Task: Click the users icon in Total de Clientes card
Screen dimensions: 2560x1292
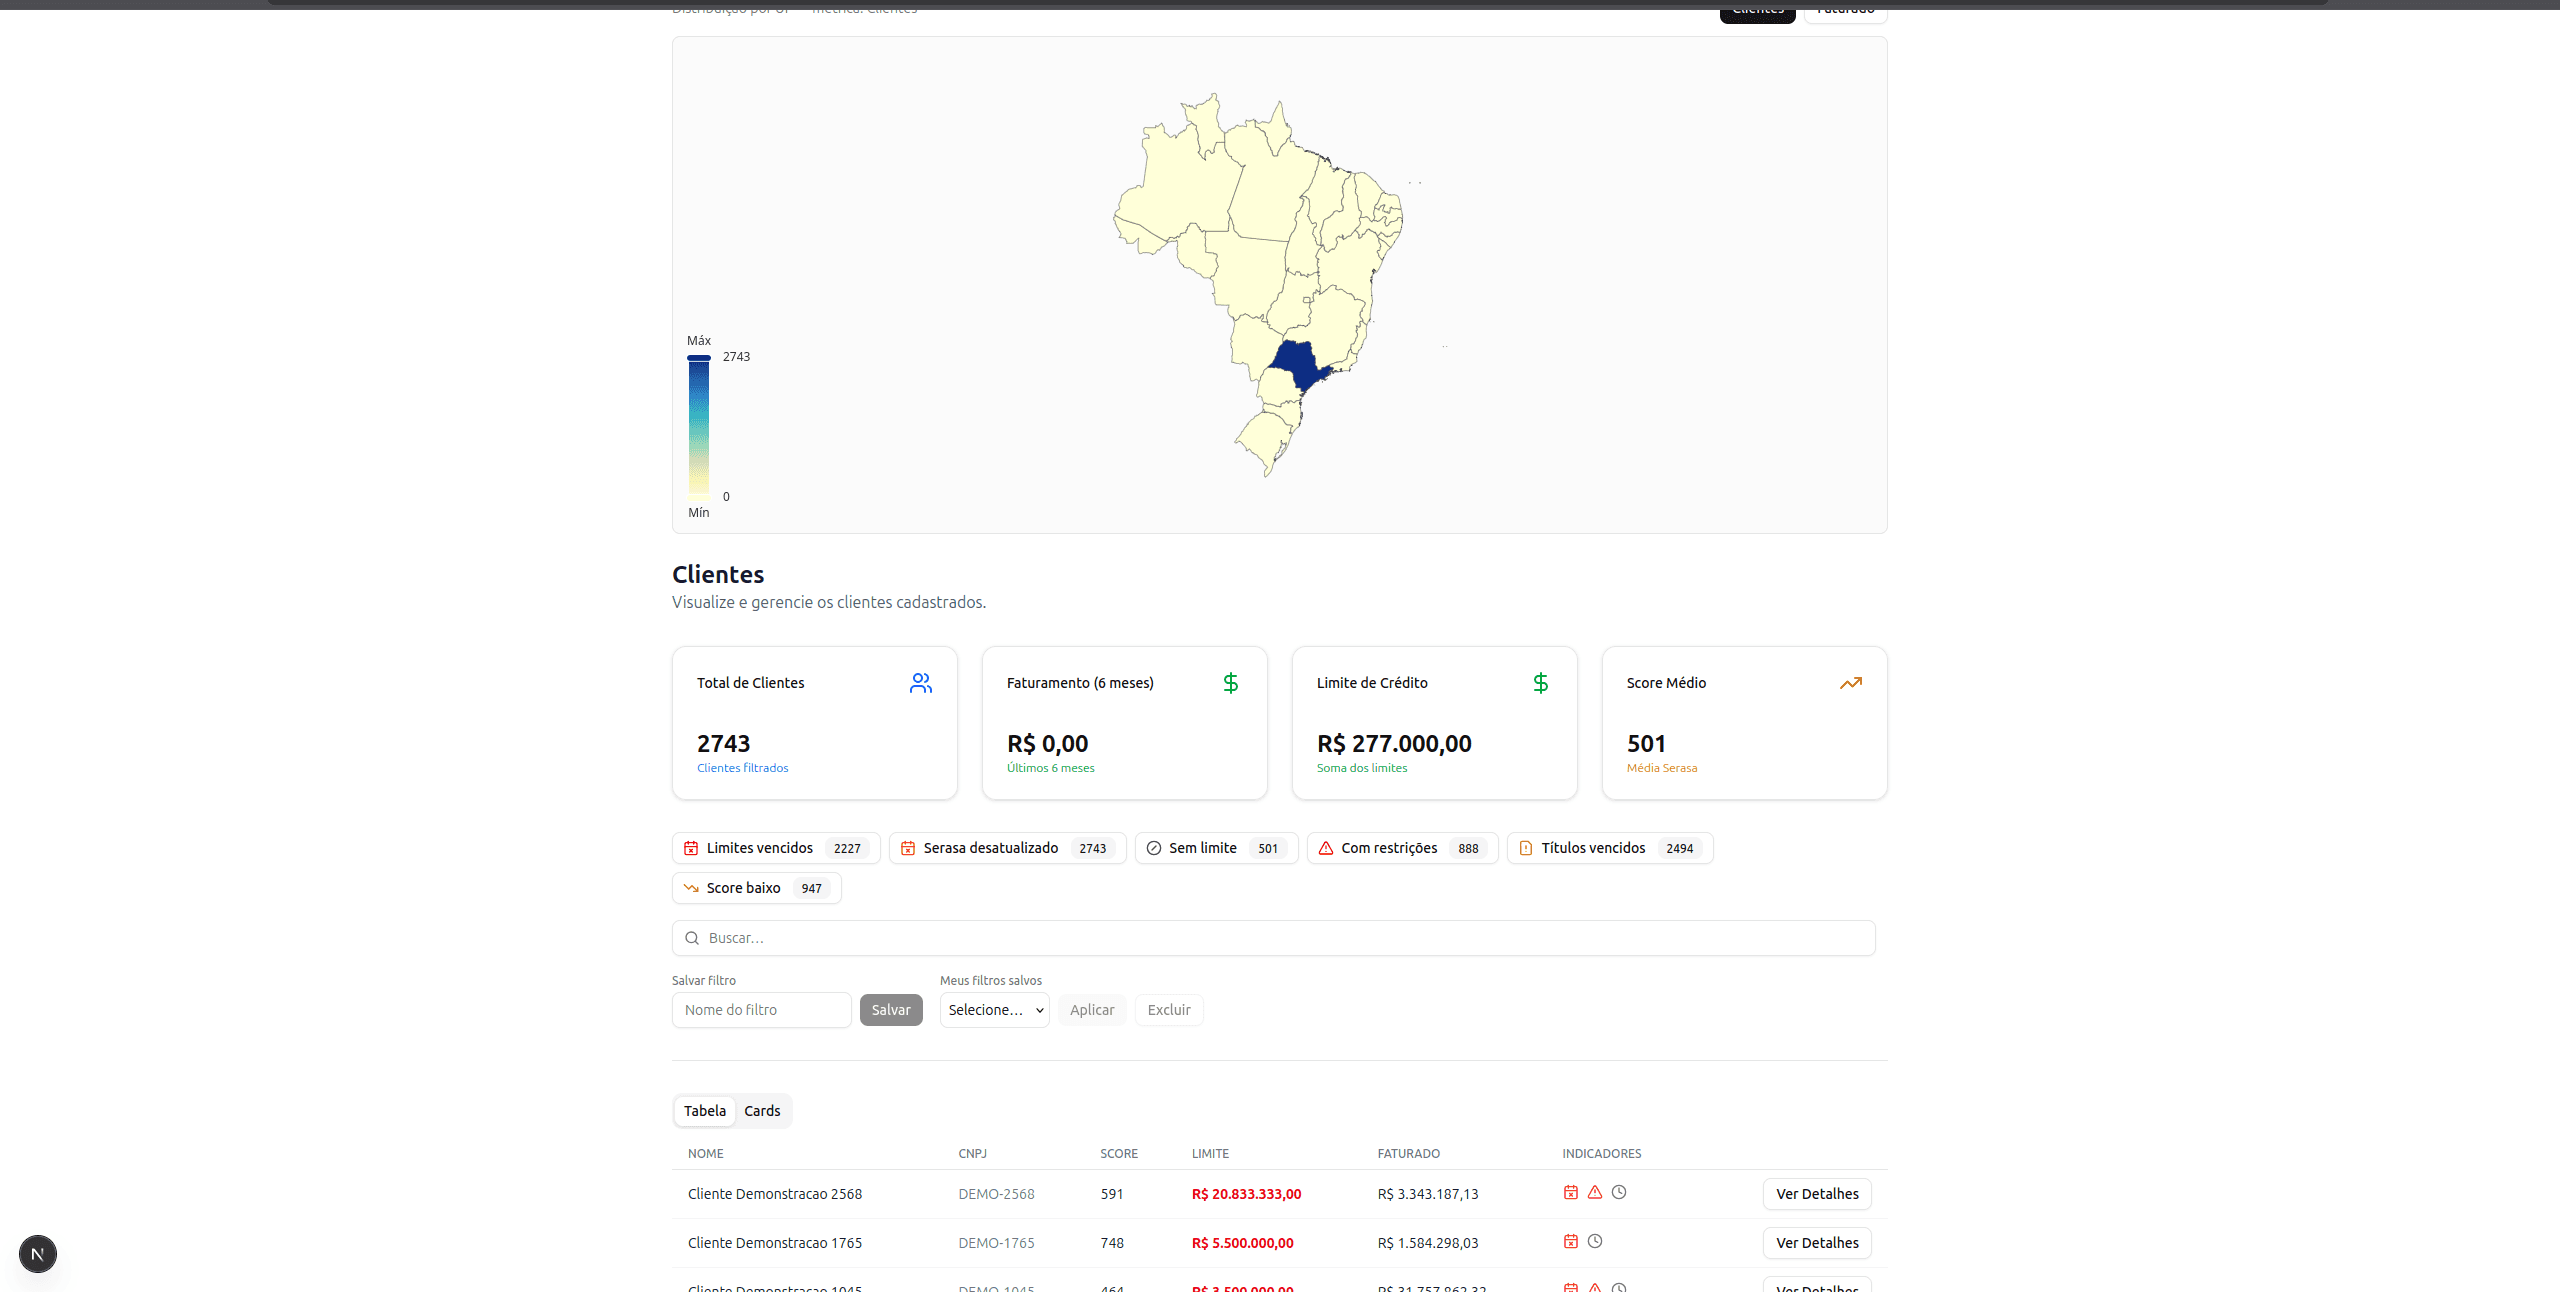Action: pos(921,683)
